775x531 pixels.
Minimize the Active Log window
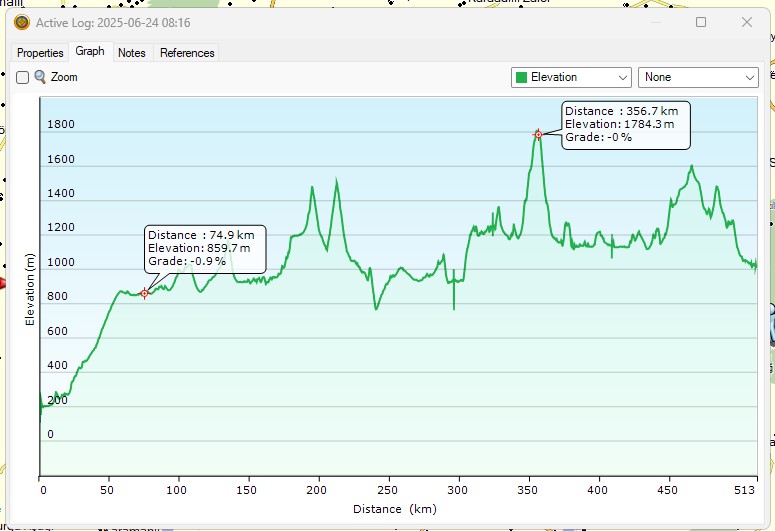(655, 22)
